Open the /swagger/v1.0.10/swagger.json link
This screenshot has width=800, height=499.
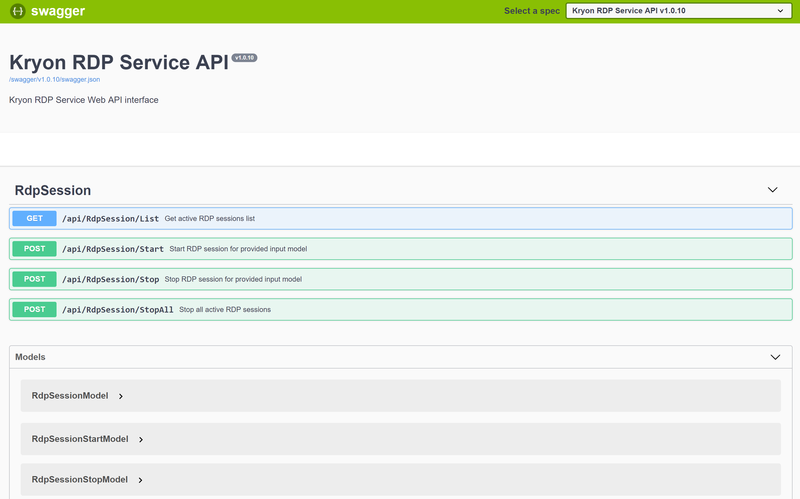click(x=55, y=80)
